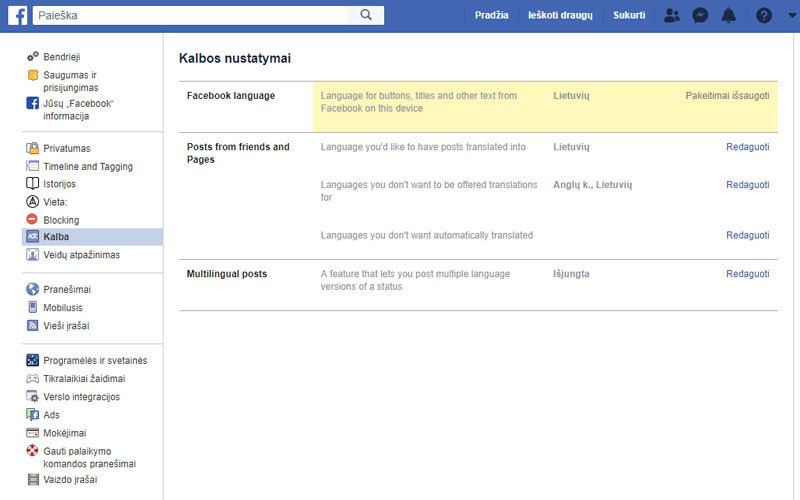
Task: Open Blocking settings section
Action: click(61, 220)
